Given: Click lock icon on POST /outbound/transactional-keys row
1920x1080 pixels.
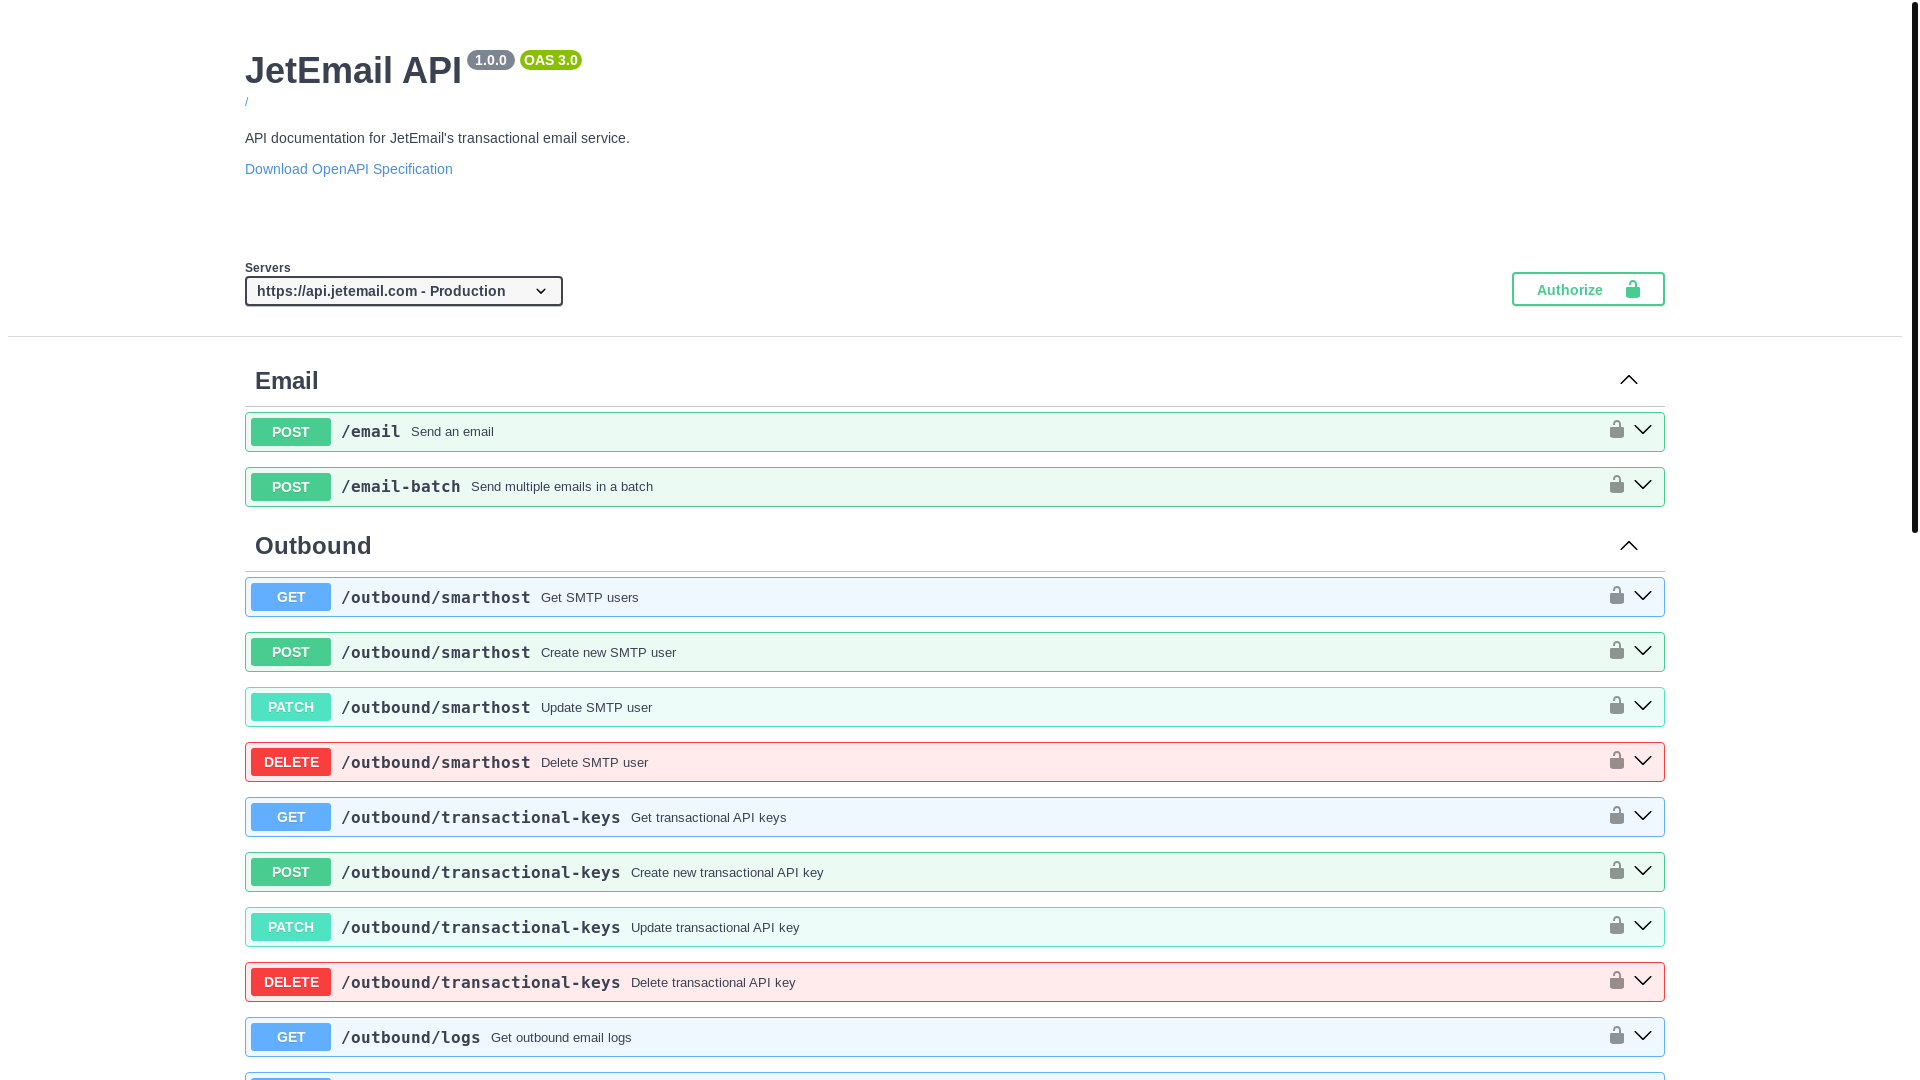Looking at the screenshot, I should [1617, 870].
